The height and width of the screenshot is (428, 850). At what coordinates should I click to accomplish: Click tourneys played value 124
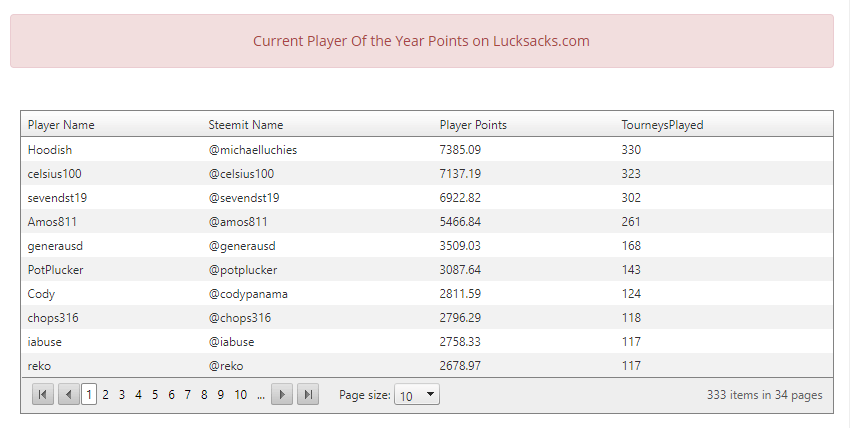tap(631, 294)
